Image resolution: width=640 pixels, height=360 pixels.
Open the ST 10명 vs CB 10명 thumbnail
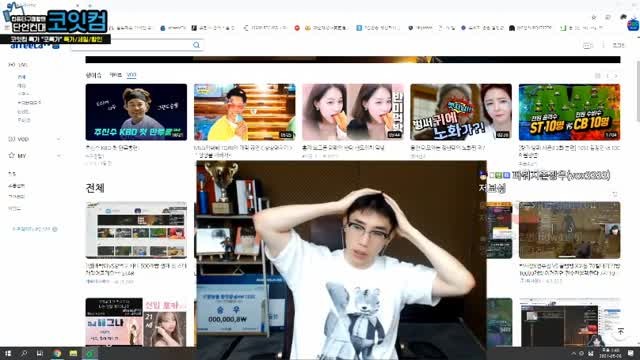569,112
